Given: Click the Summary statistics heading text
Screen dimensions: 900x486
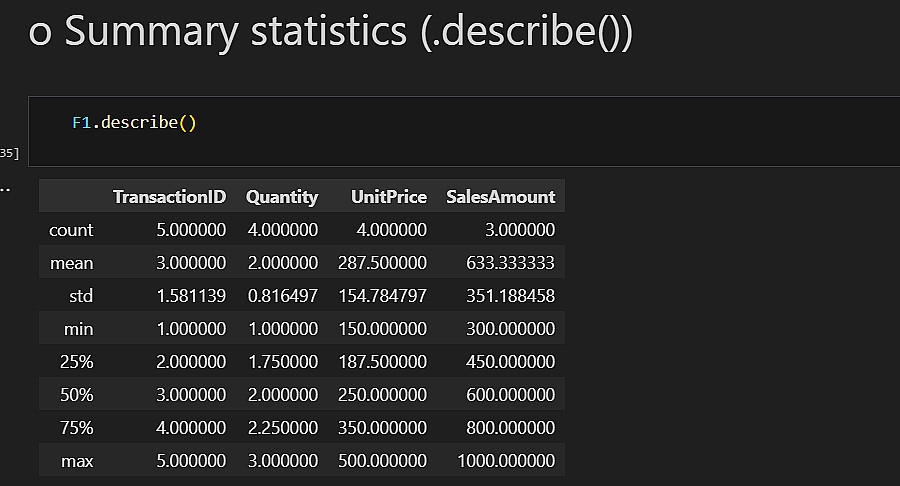Looking at the screenshot, I should pos(330,32).
